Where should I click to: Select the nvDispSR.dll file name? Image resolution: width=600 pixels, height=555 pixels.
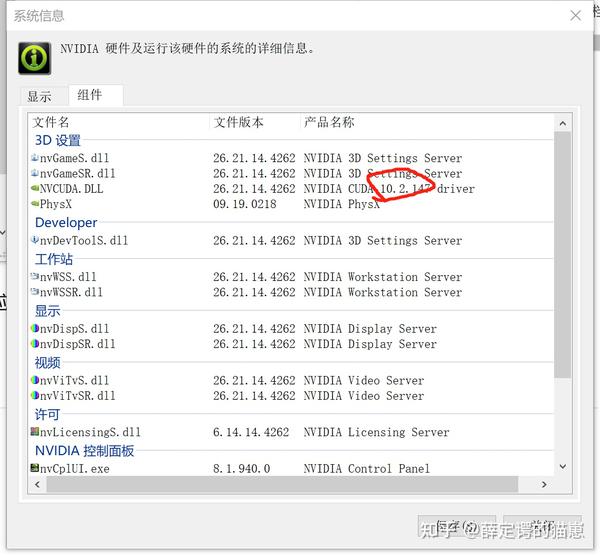point(78,344)
